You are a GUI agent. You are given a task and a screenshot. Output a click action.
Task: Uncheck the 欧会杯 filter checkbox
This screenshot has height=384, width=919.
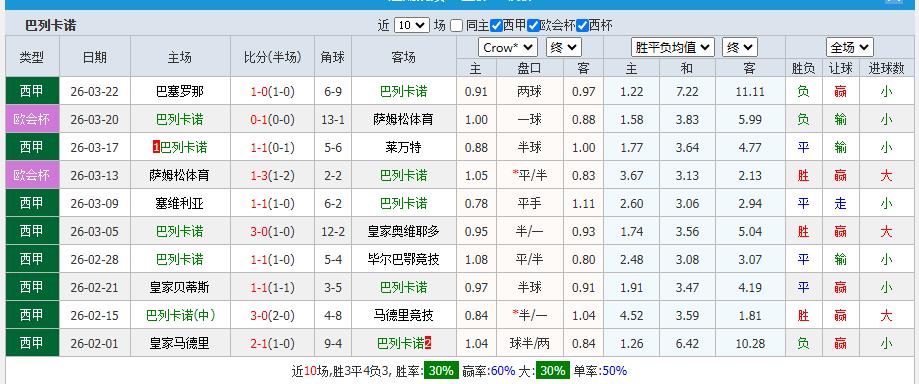[x=533, y=26]
